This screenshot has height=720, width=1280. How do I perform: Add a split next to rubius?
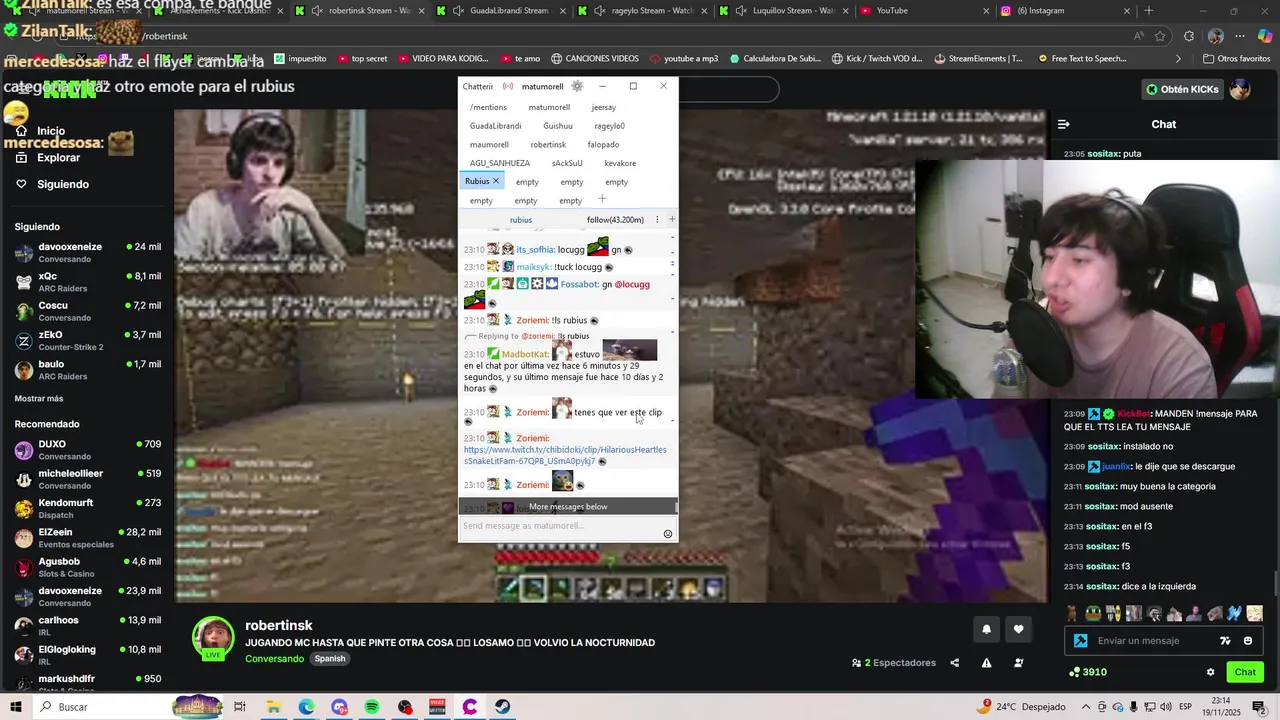coord(671,219)
